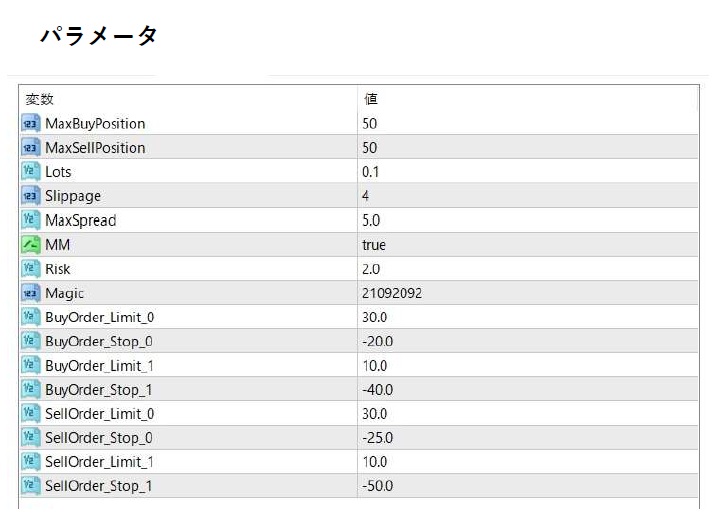The width and height of the screenshot is (719, 522).
Task: Select the SellOrder_Stop_0 value -25.0
Action: 377,438
